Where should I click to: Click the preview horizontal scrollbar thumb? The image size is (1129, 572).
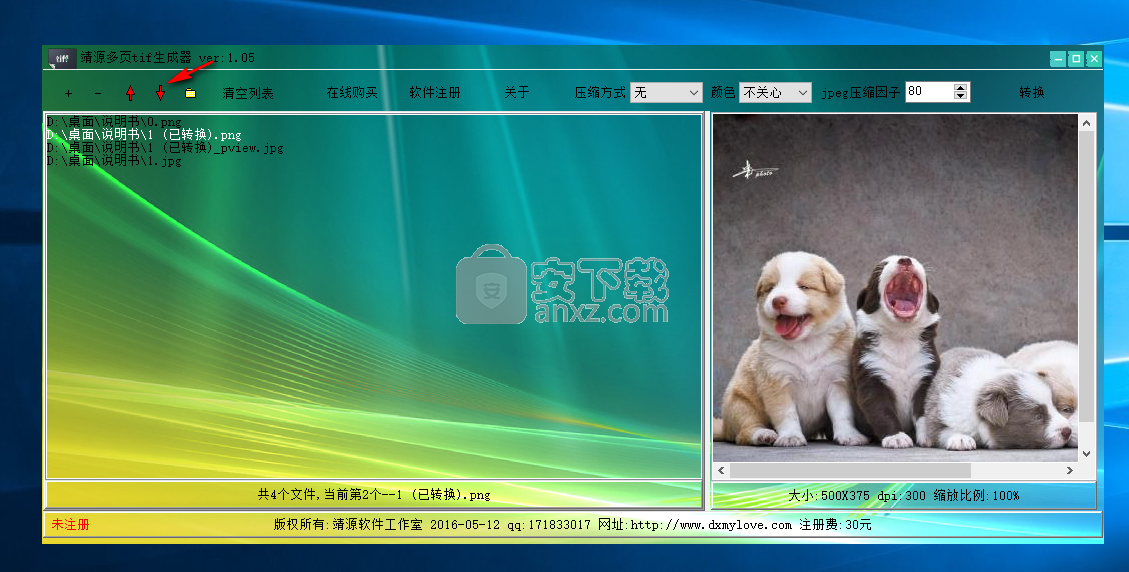click(850, 470)
